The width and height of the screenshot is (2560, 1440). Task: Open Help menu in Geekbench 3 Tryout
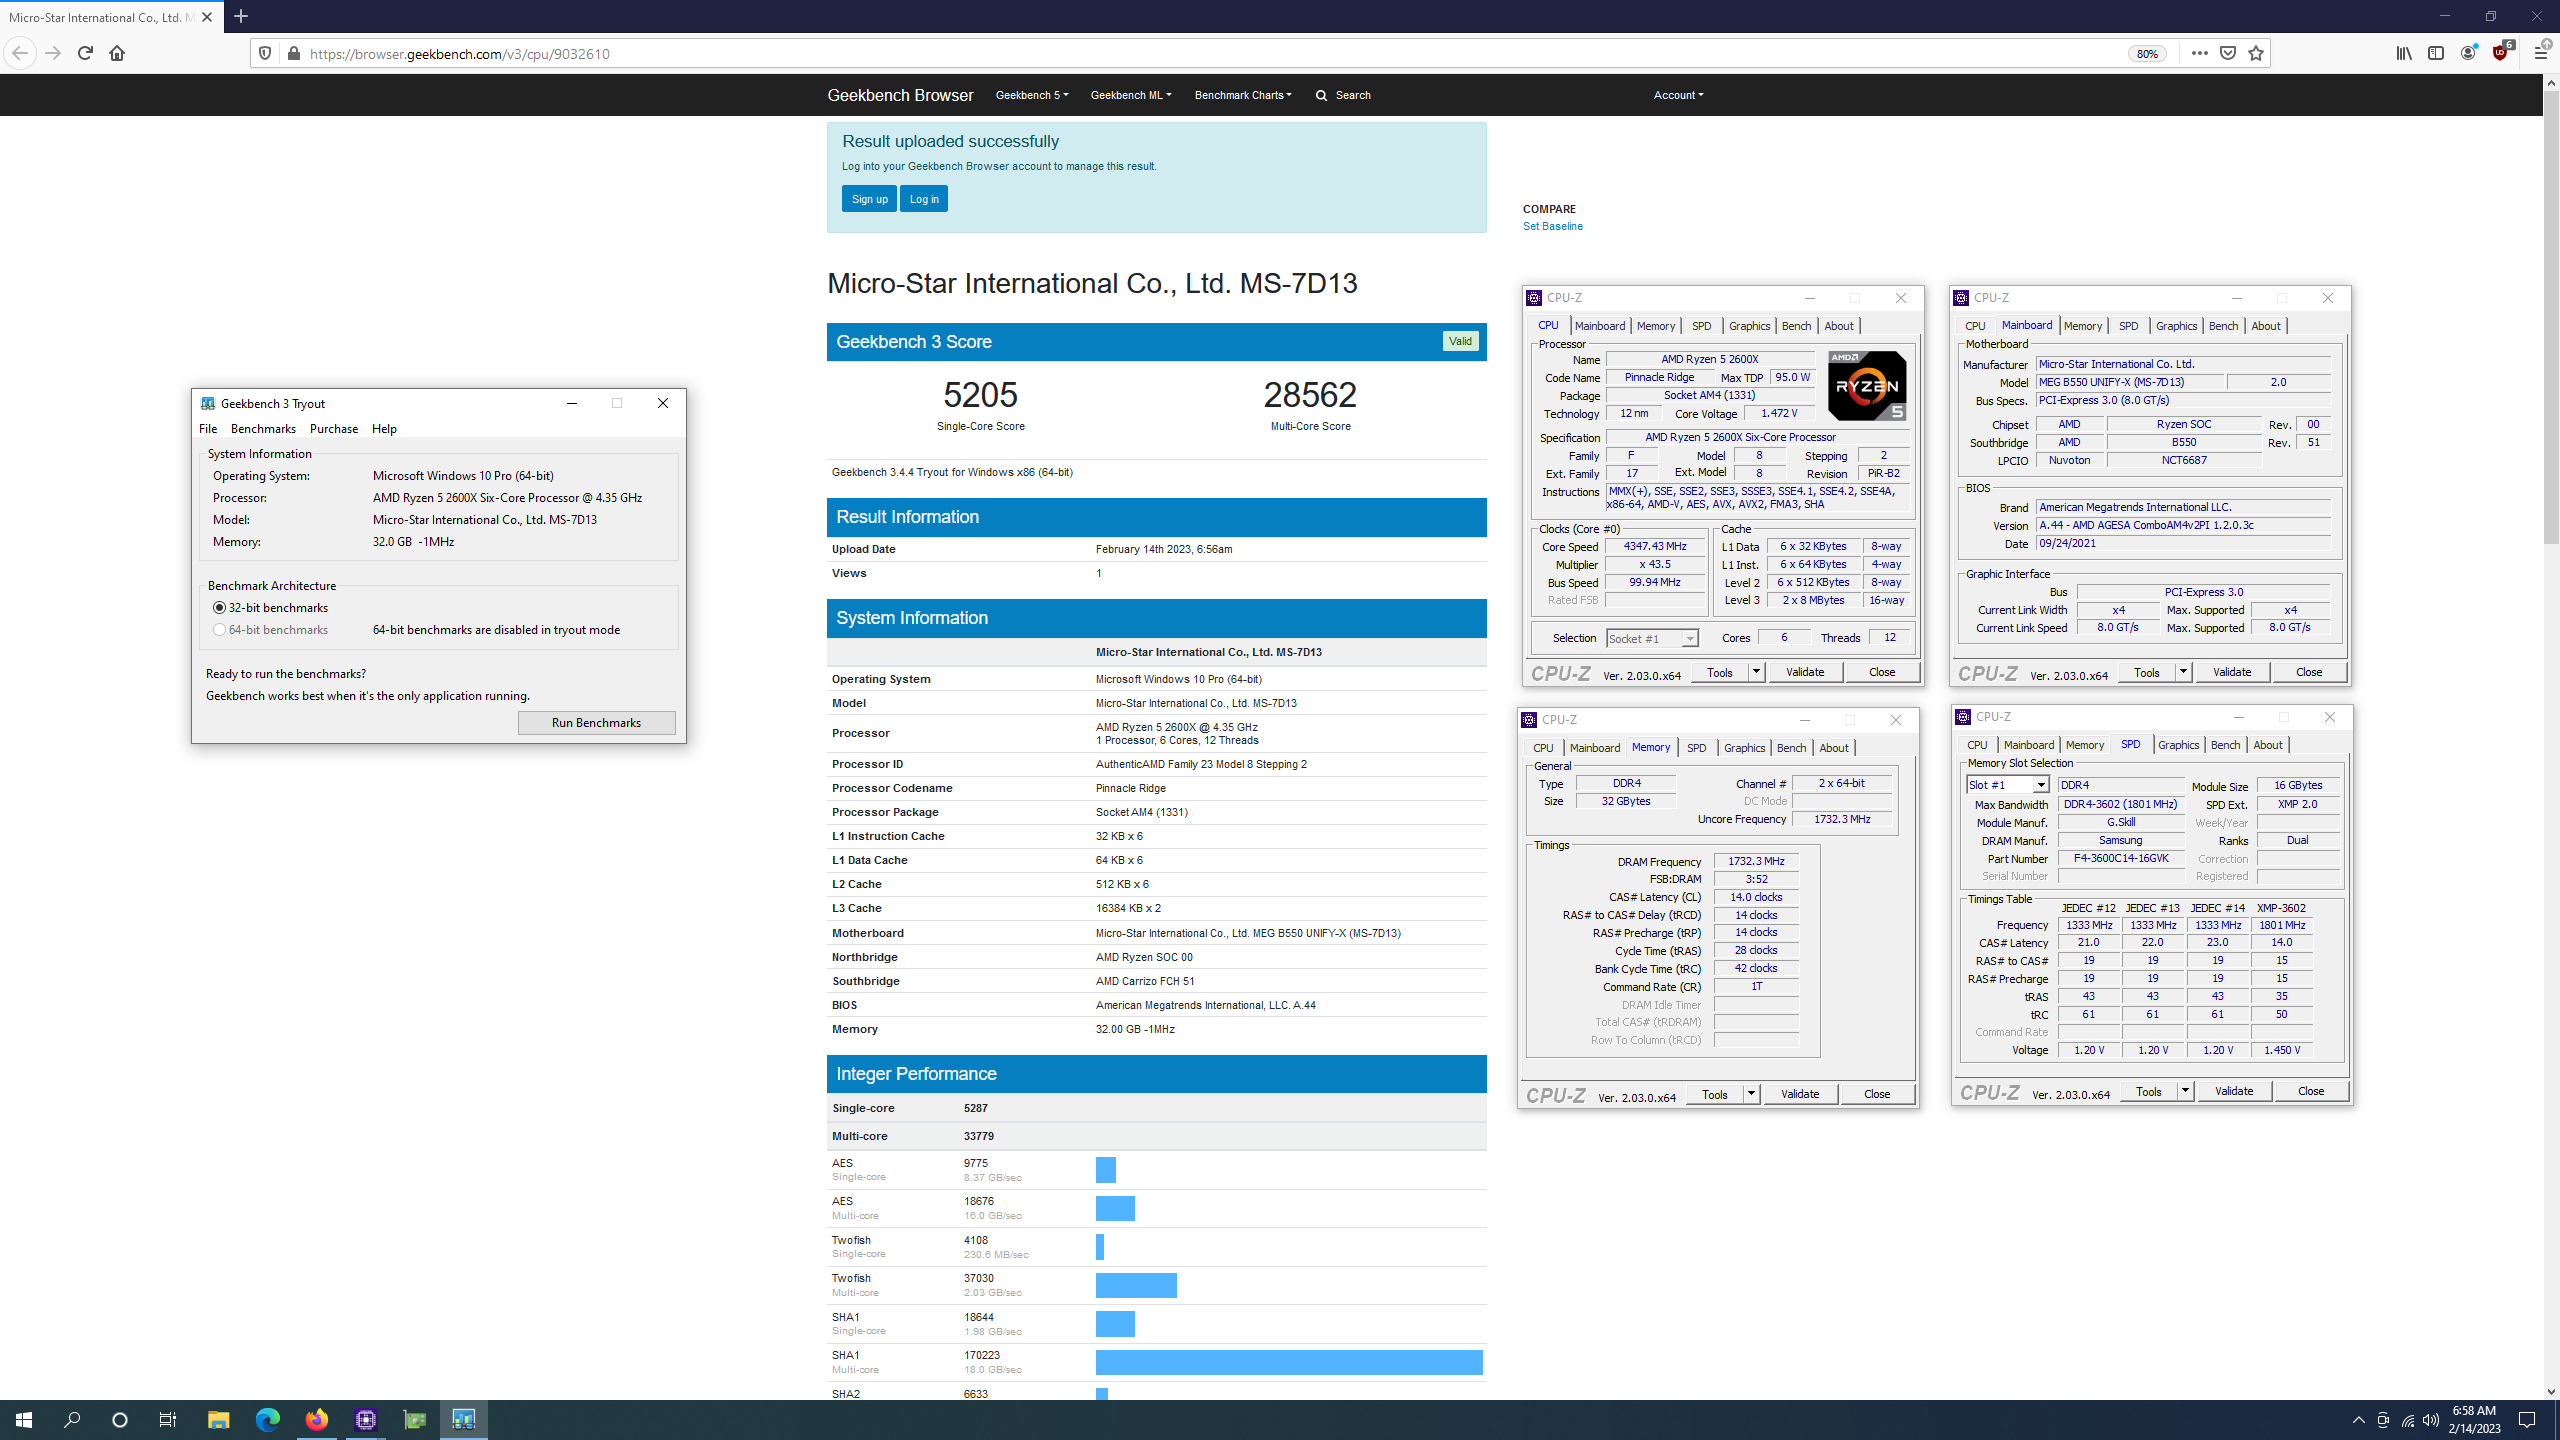coord(384,428)
